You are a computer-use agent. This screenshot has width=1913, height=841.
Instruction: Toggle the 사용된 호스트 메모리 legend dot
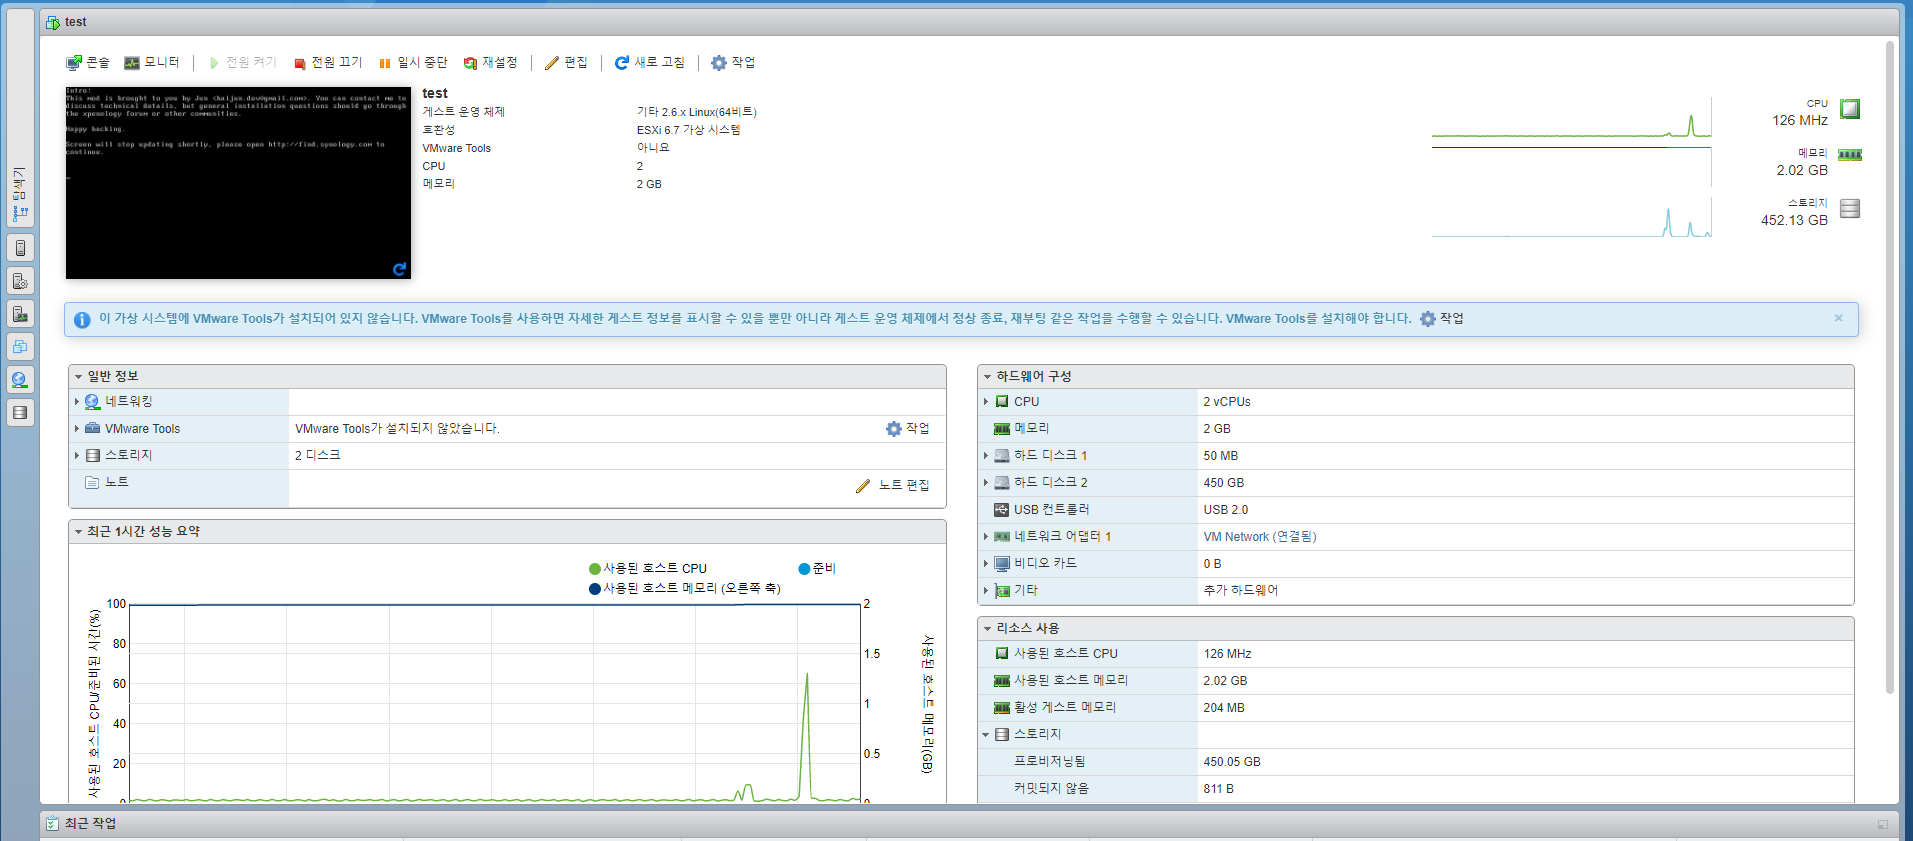[x=595, y=589]
